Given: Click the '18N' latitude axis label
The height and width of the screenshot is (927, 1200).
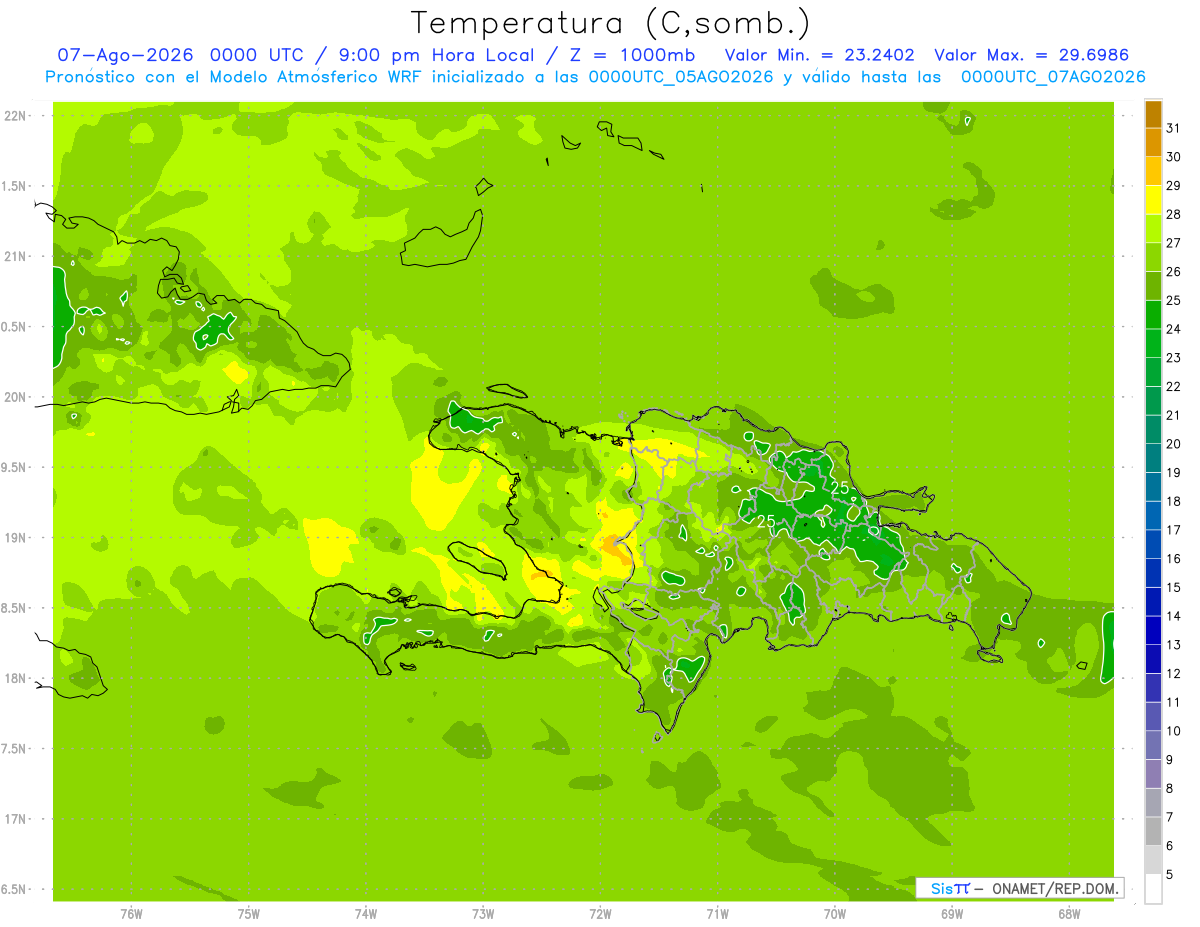Looking at the screenshot, I should click(14, 678).
